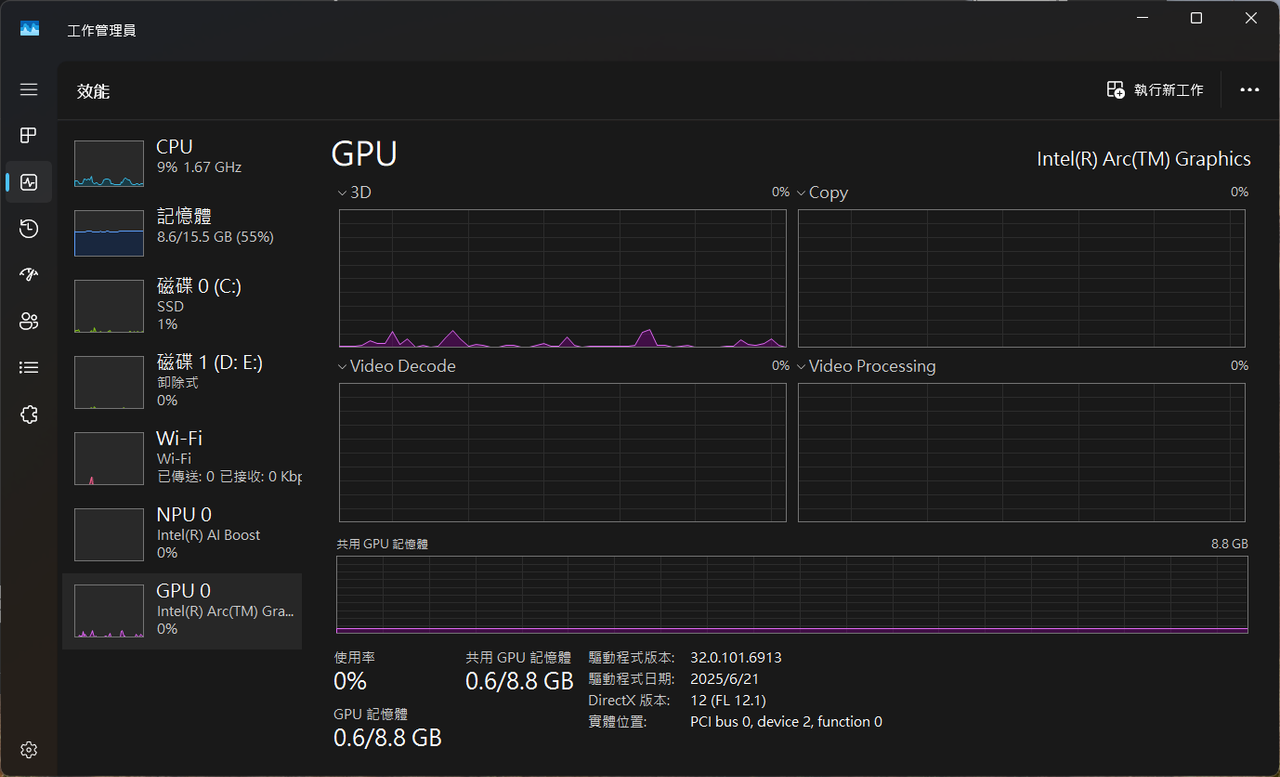
Task: Select the Performance page icon
Action: pos(29,182)
